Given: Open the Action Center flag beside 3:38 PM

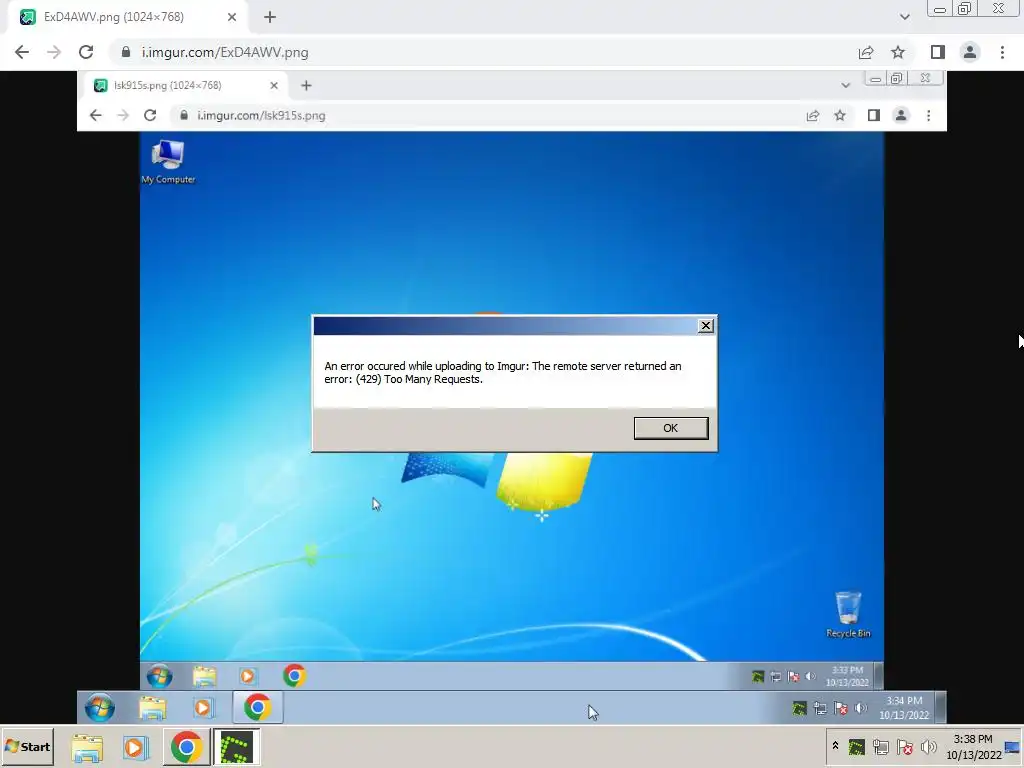Looking at the screenshot, I should click(x=904, y=746).
